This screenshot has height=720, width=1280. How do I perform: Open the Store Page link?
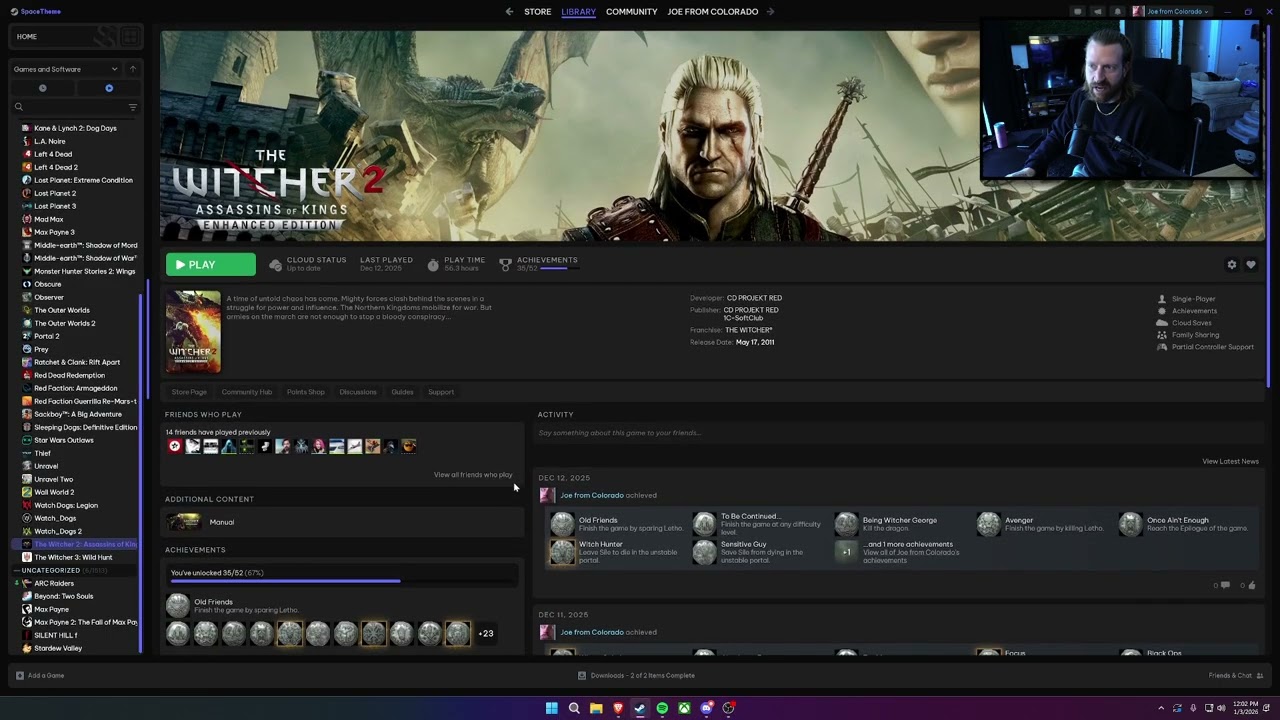pos(189,392)
